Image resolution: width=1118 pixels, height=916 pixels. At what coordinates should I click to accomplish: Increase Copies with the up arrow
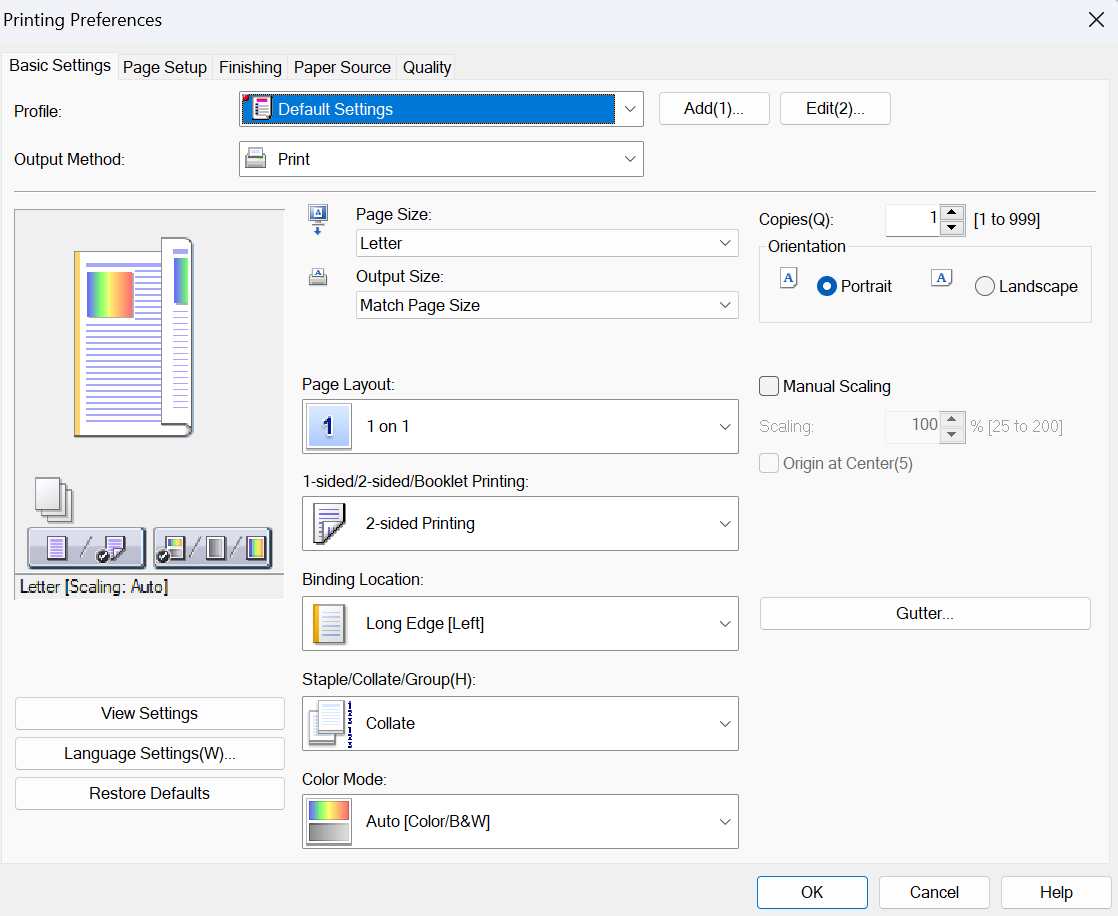[952, 213]
